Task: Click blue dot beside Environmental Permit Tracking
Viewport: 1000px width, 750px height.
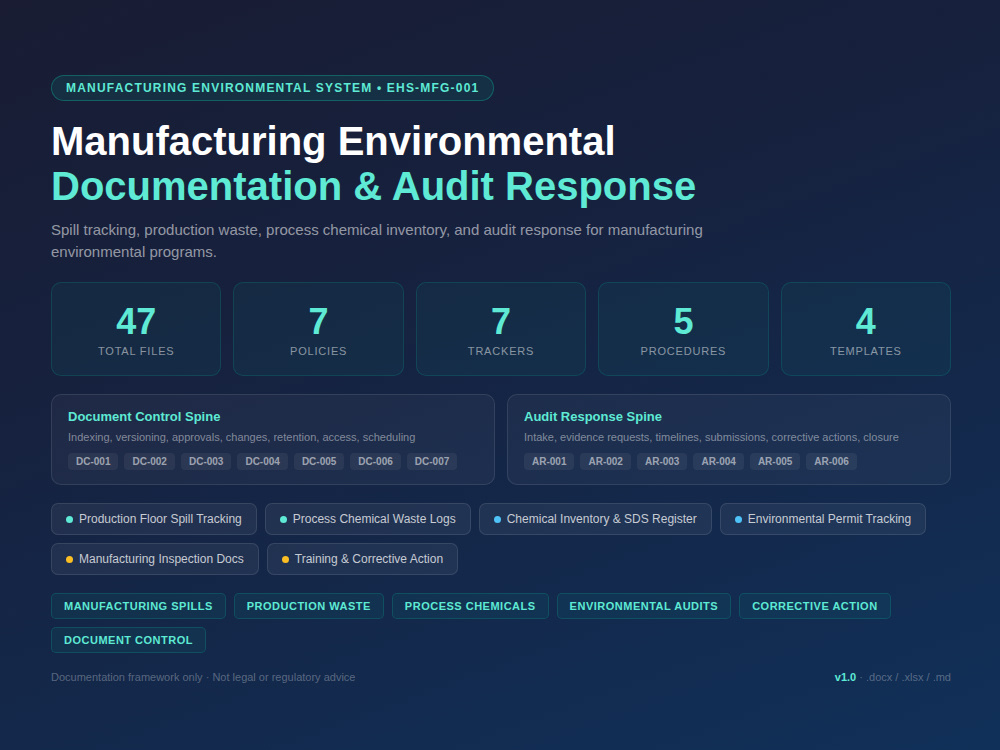Action: tap(739, 520)
